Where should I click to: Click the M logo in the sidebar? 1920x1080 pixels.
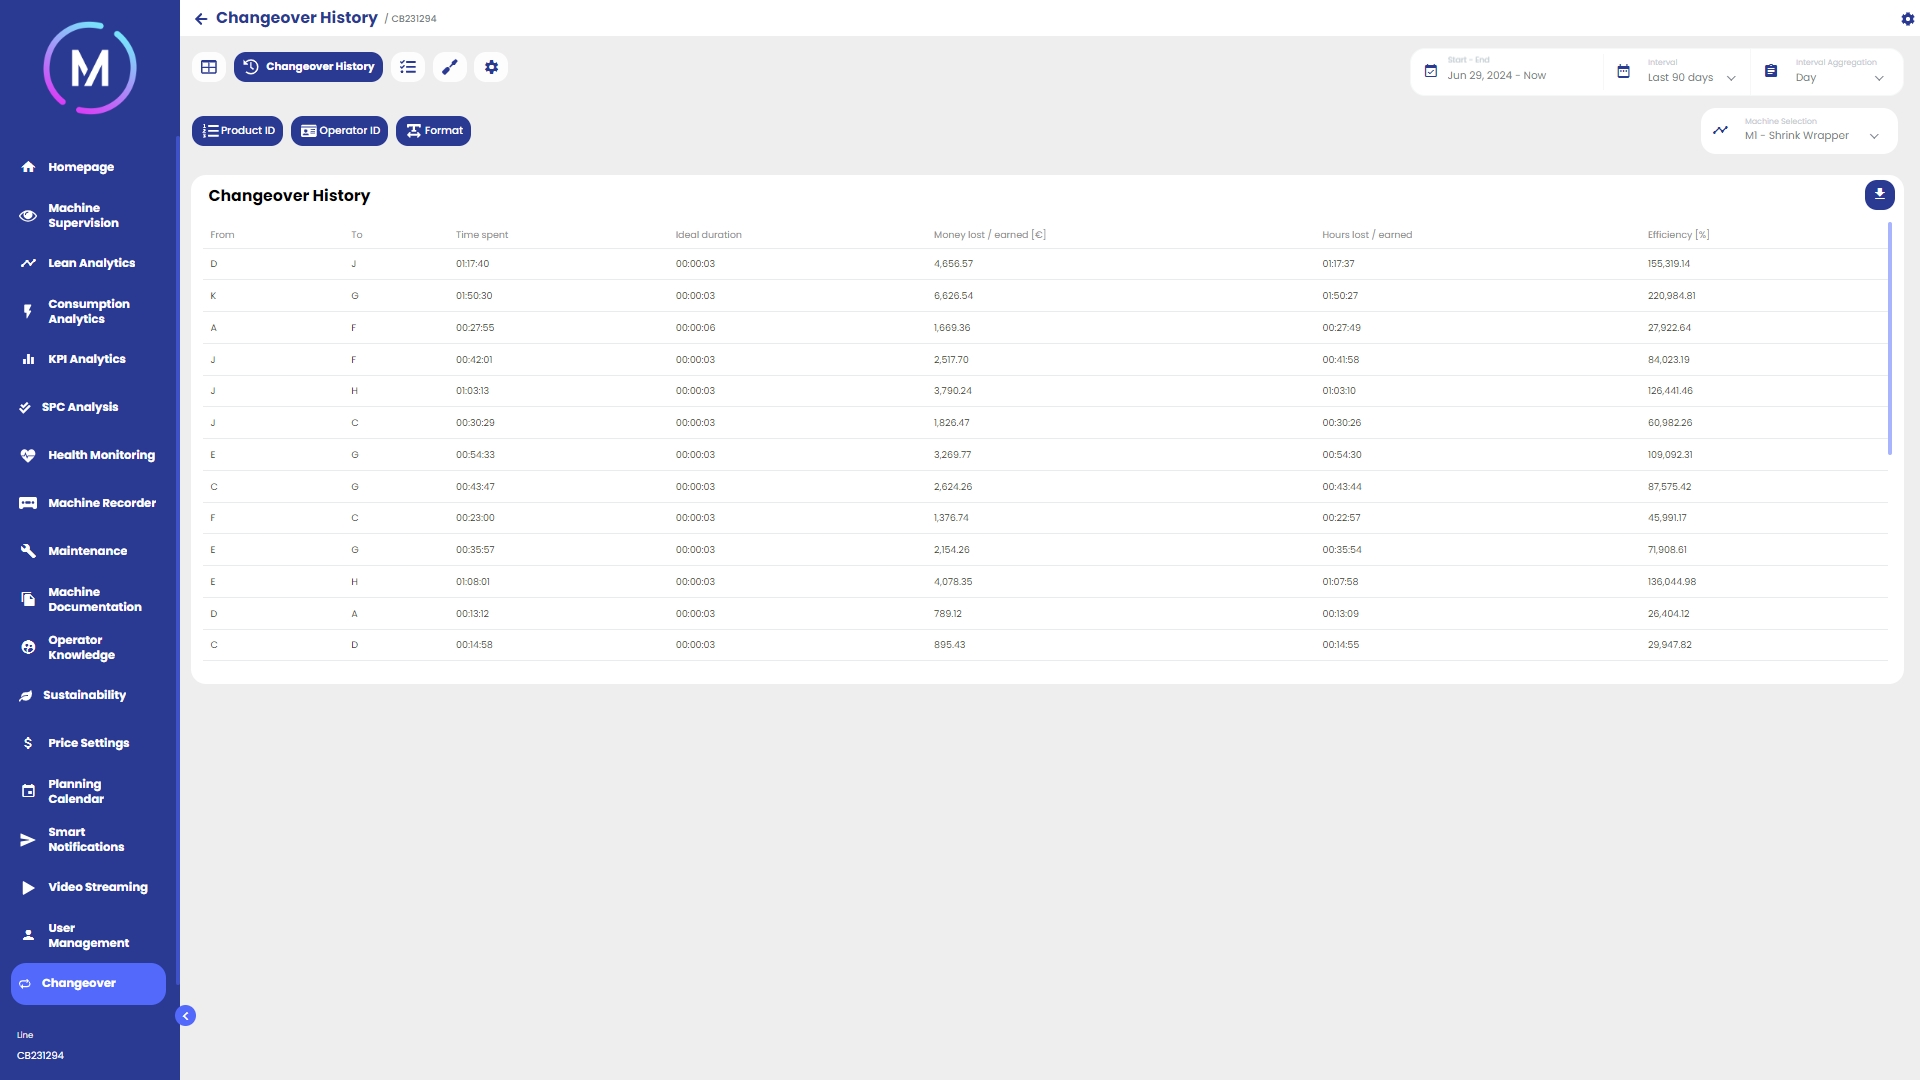click(x=90, y=68)
